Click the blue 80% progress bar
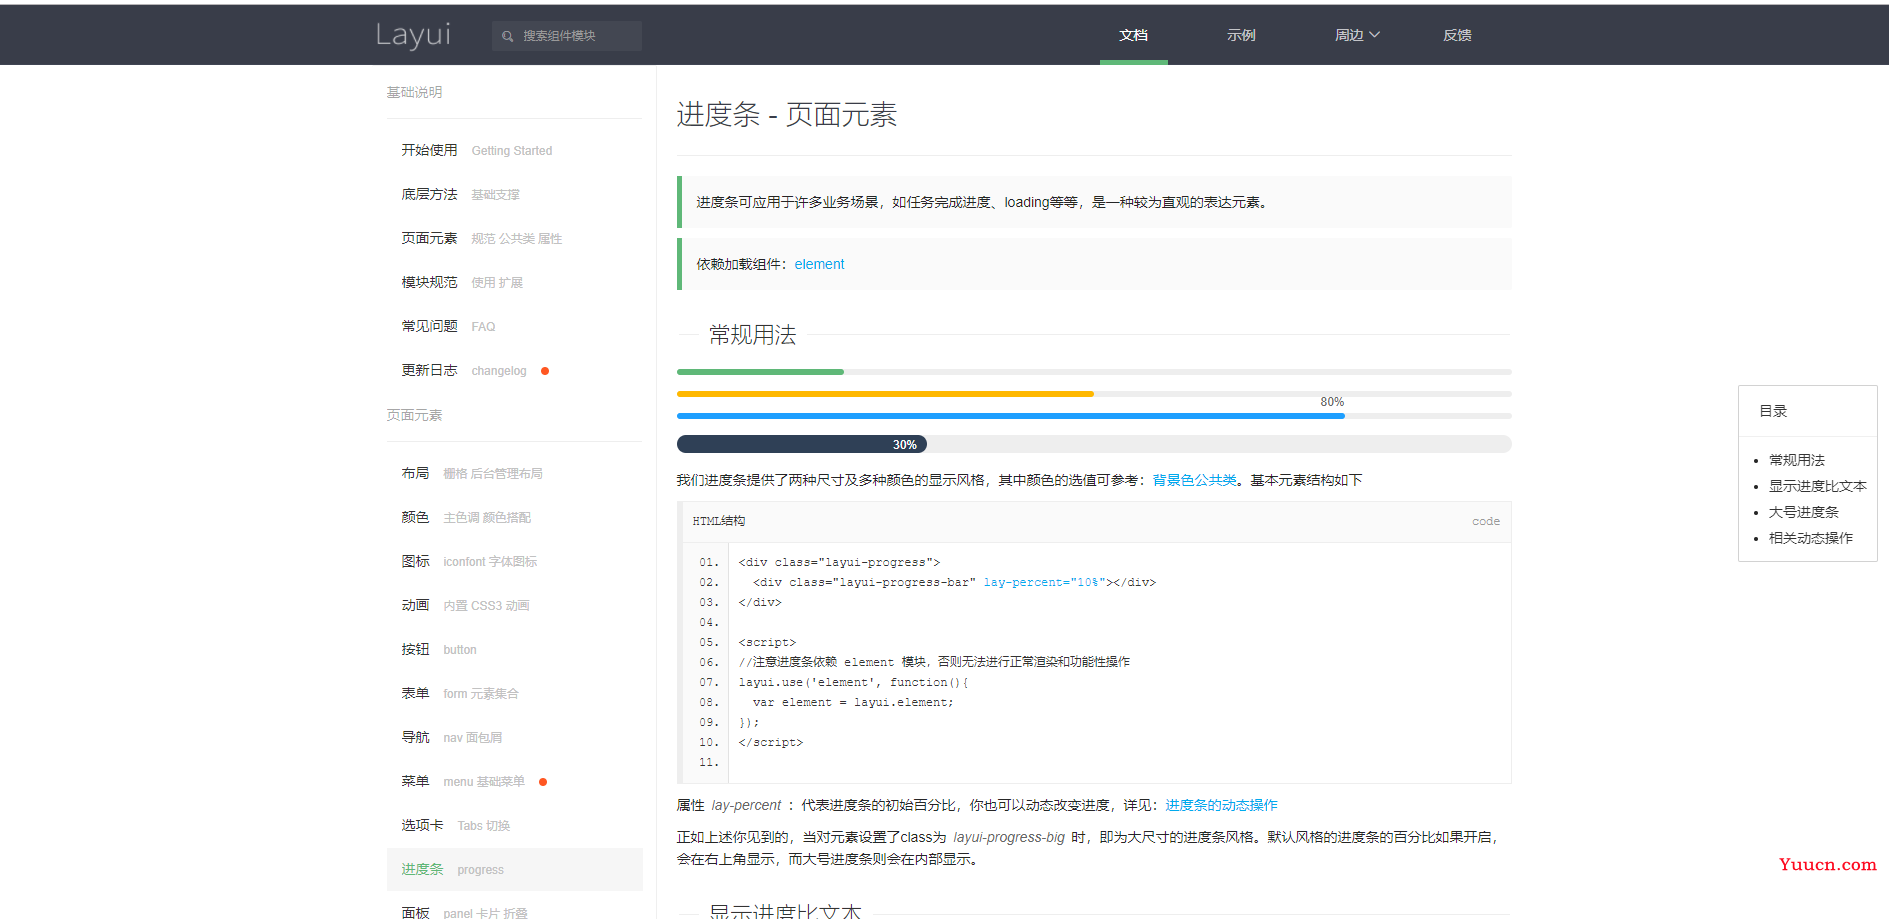The image size is (1889, 919). 1011,416
